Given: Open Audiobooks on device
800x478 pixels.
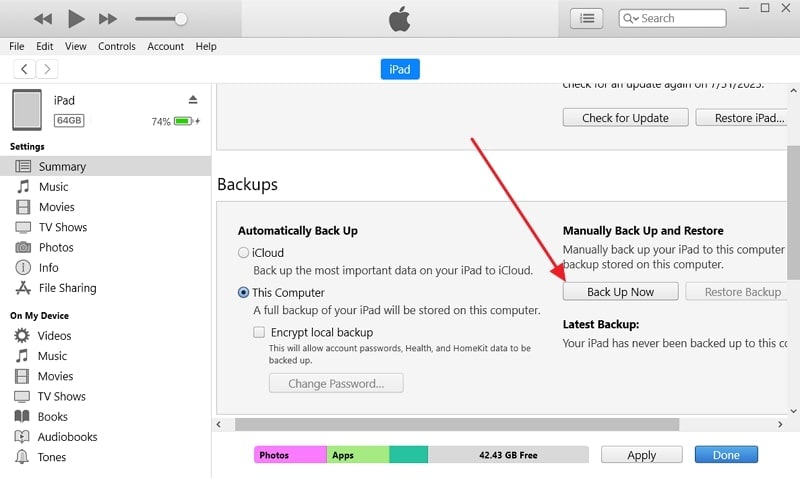Looking at the screenshot, I should click(67, 437).
